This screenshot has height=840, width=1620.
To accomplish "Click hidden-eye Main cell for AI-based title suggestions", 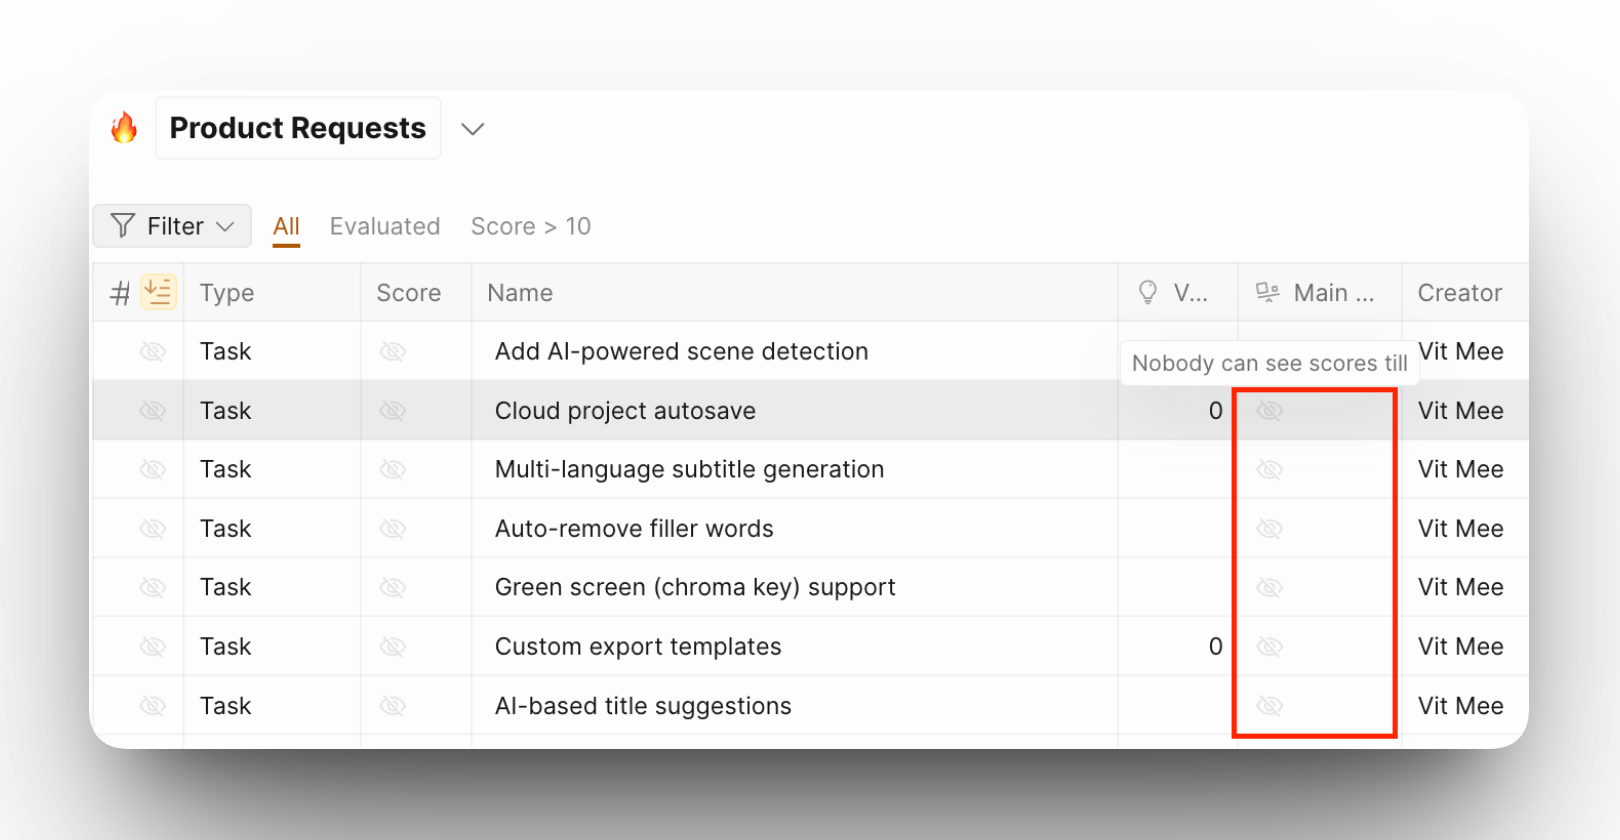I will (x=1270, y=706).
